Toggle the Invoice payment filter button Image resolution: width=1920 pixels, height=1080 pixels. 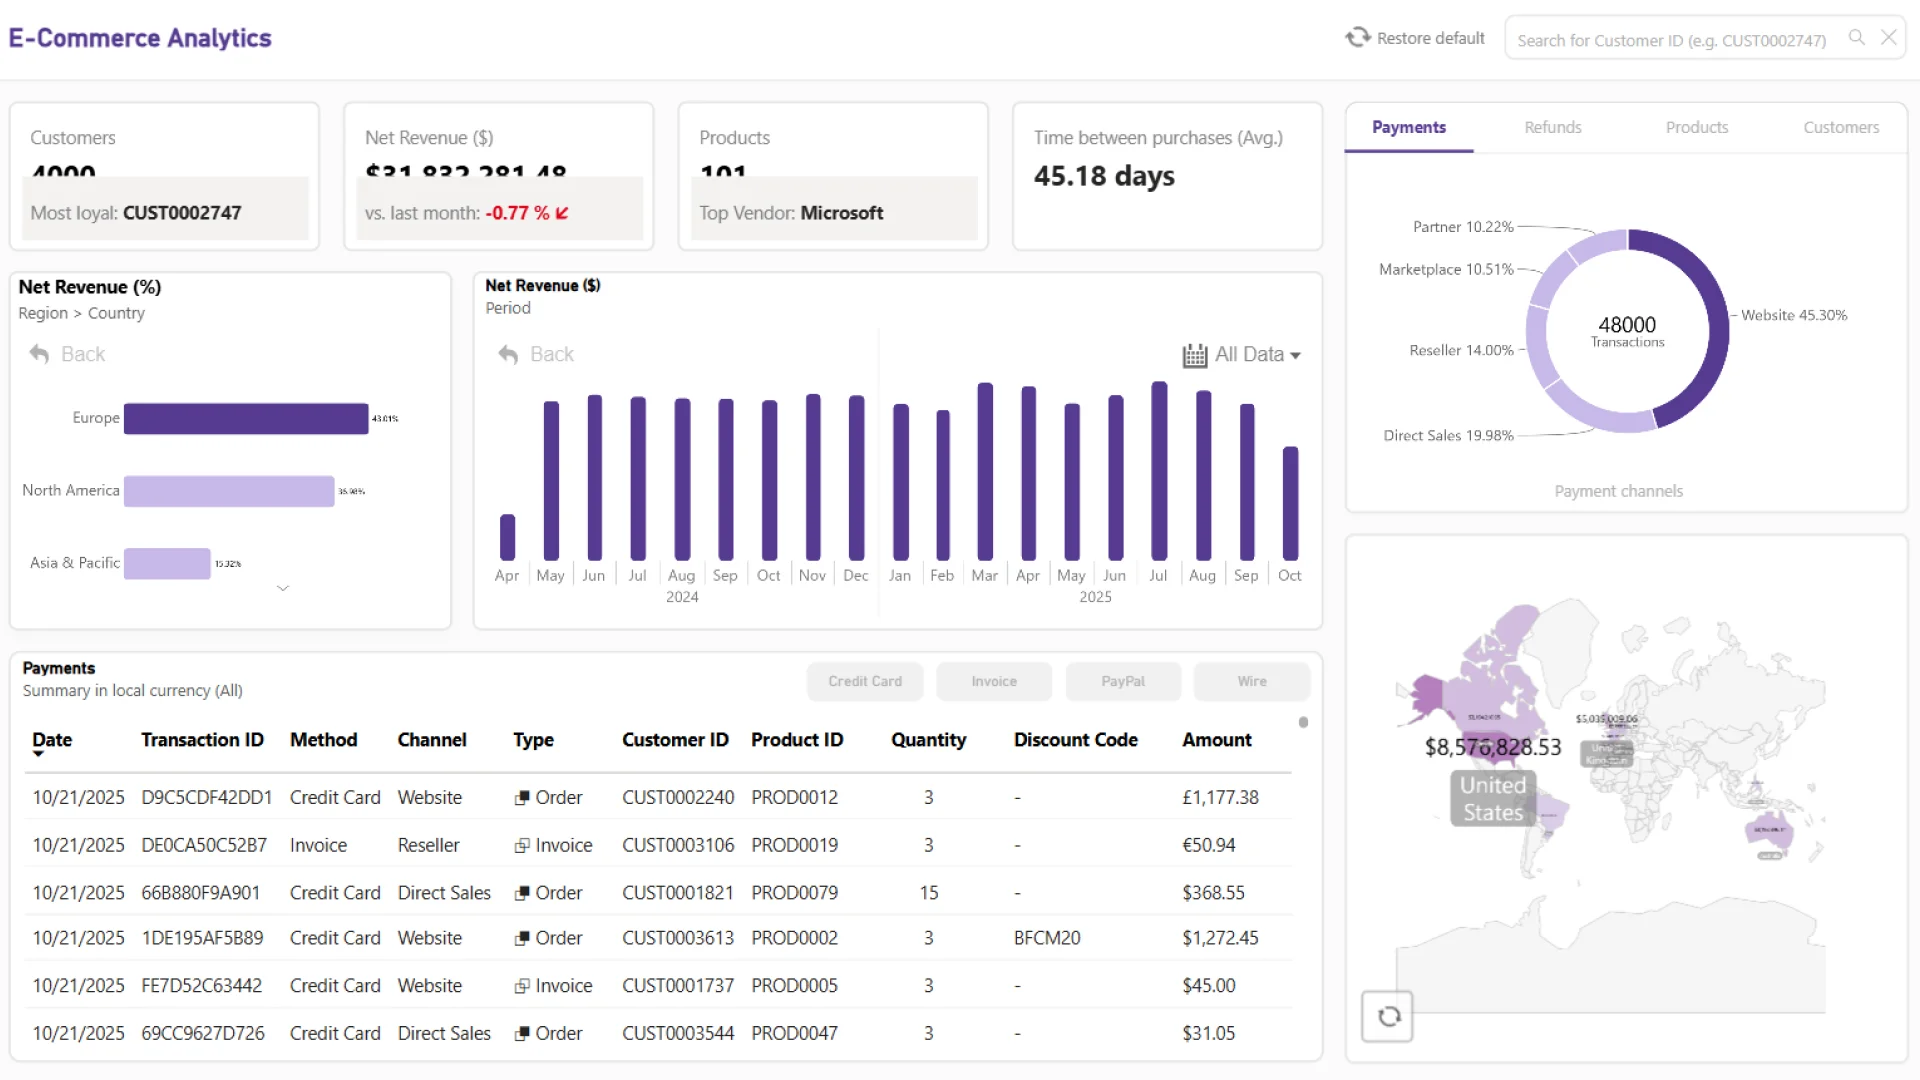(994, 681)
